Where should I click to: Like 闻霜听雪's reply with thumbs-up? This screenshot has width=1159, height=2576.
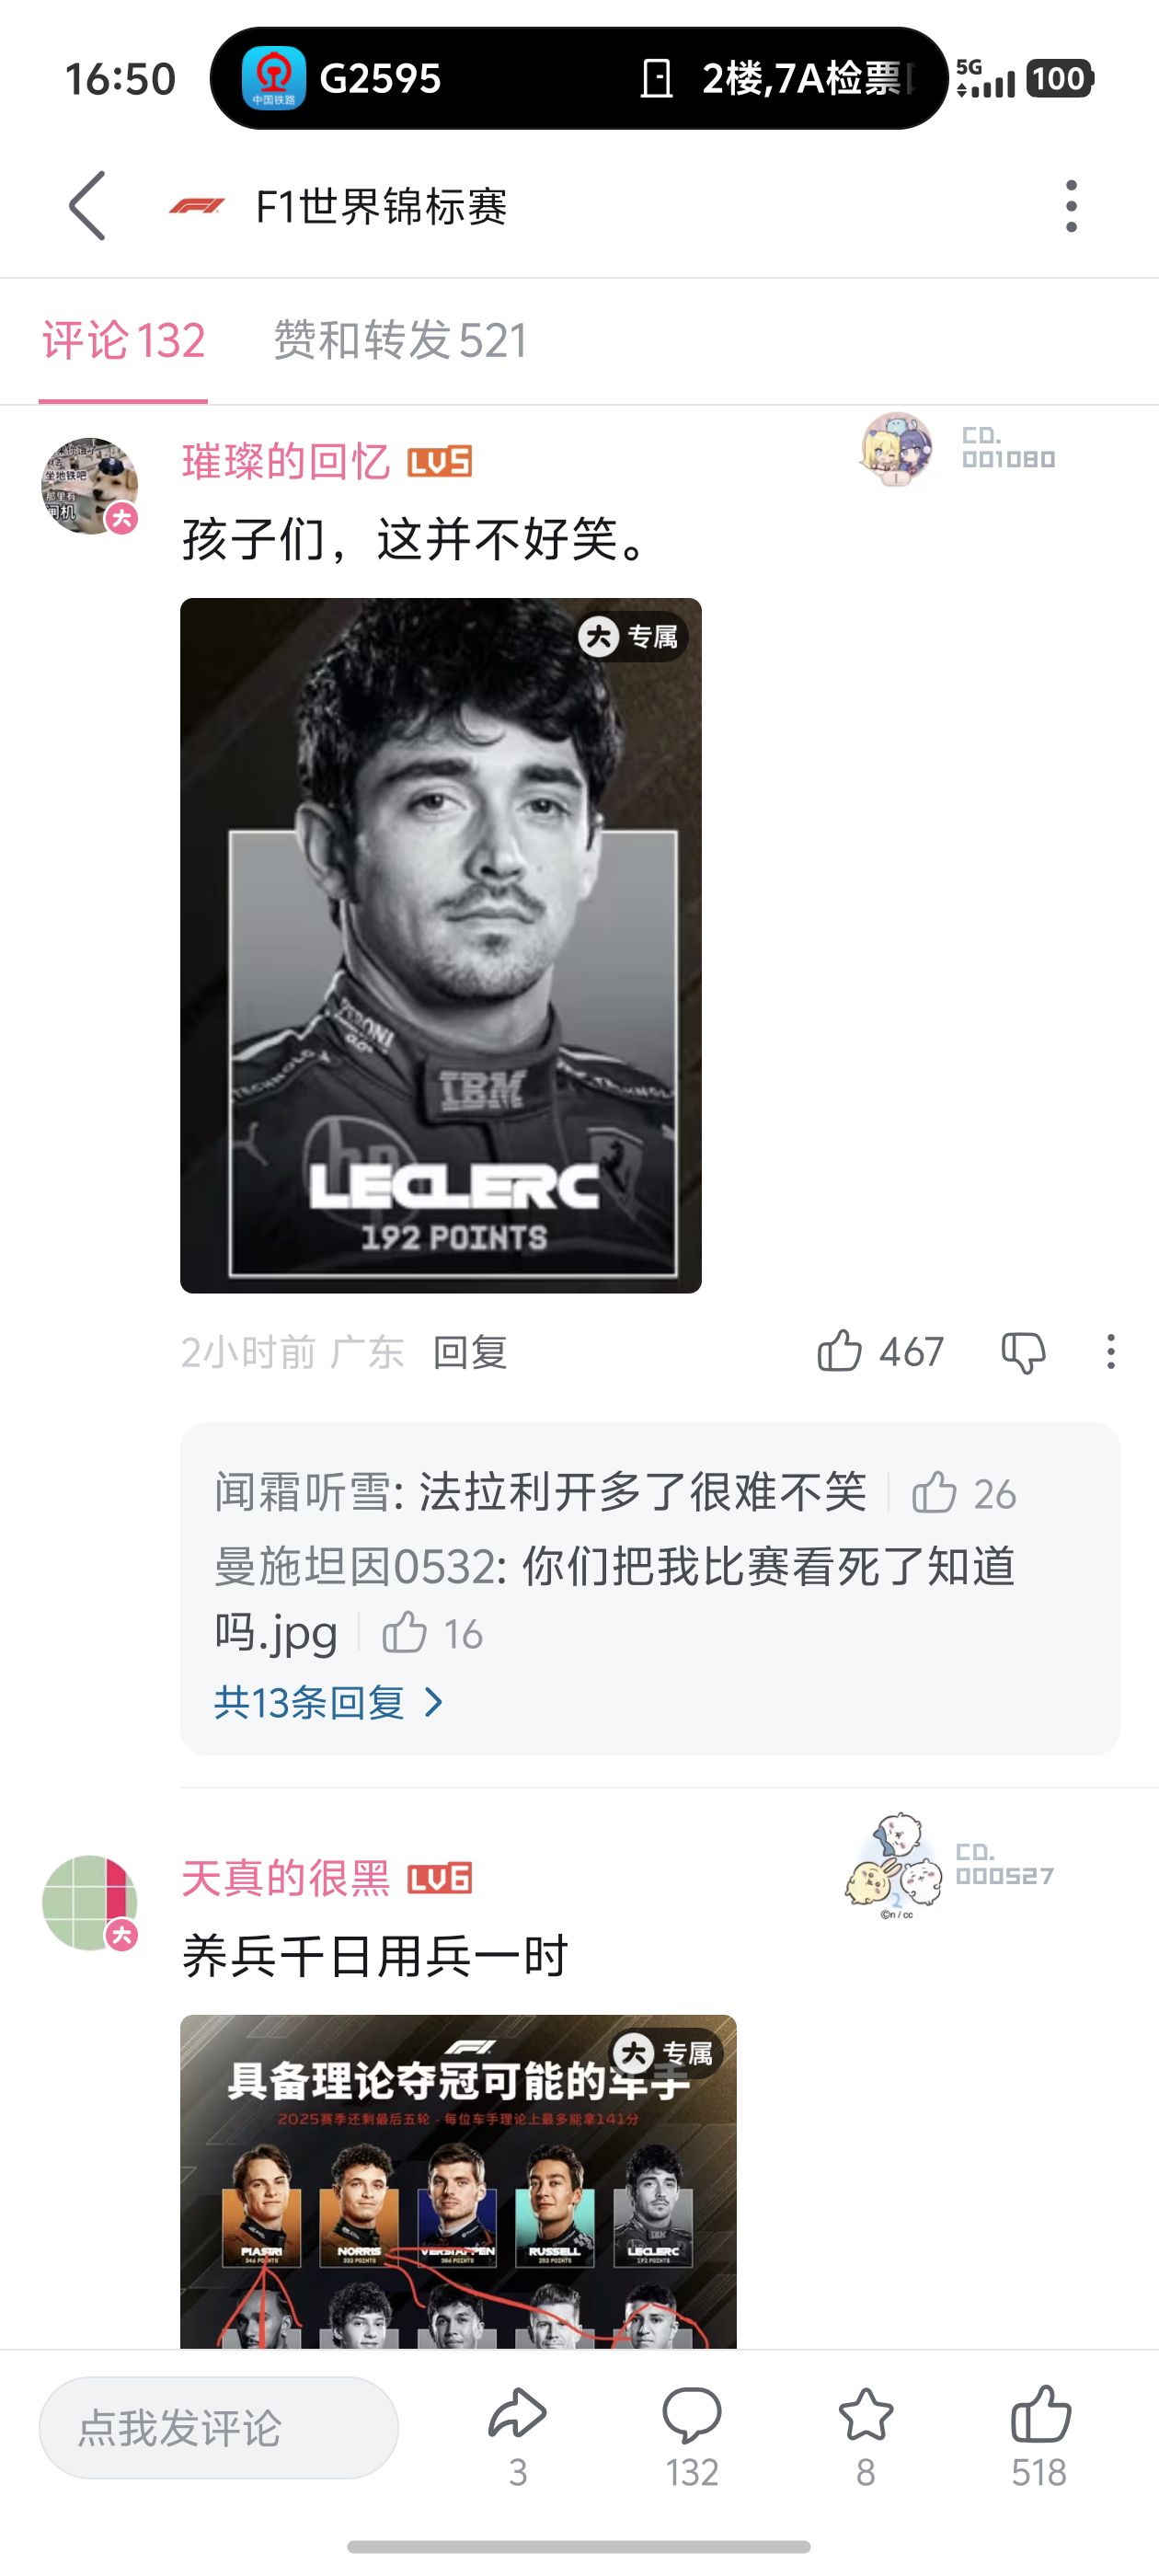pyautogui.click(x=934, y=1493)
